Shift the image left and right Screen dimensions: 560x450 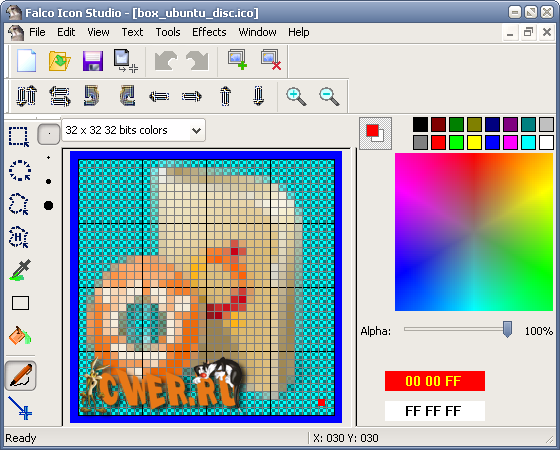(x=159, y=96)
